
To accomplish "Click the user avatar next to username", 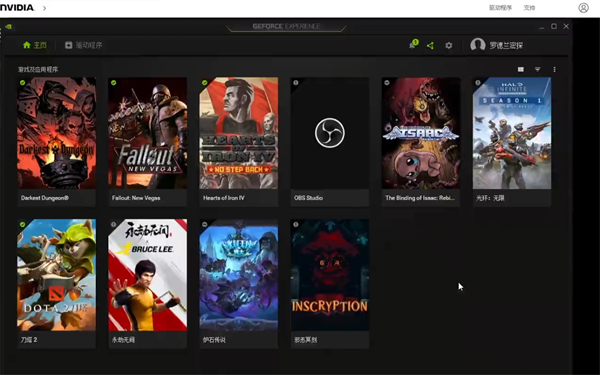I will (x=478, y=45).
